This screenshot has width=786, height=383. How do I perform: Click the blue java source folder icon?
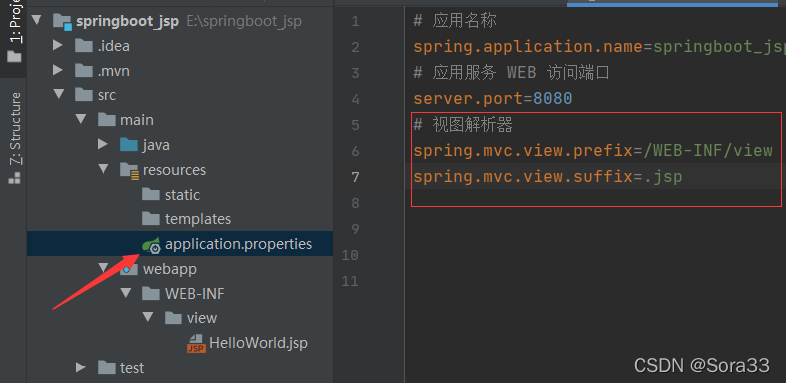click(129, 144)
